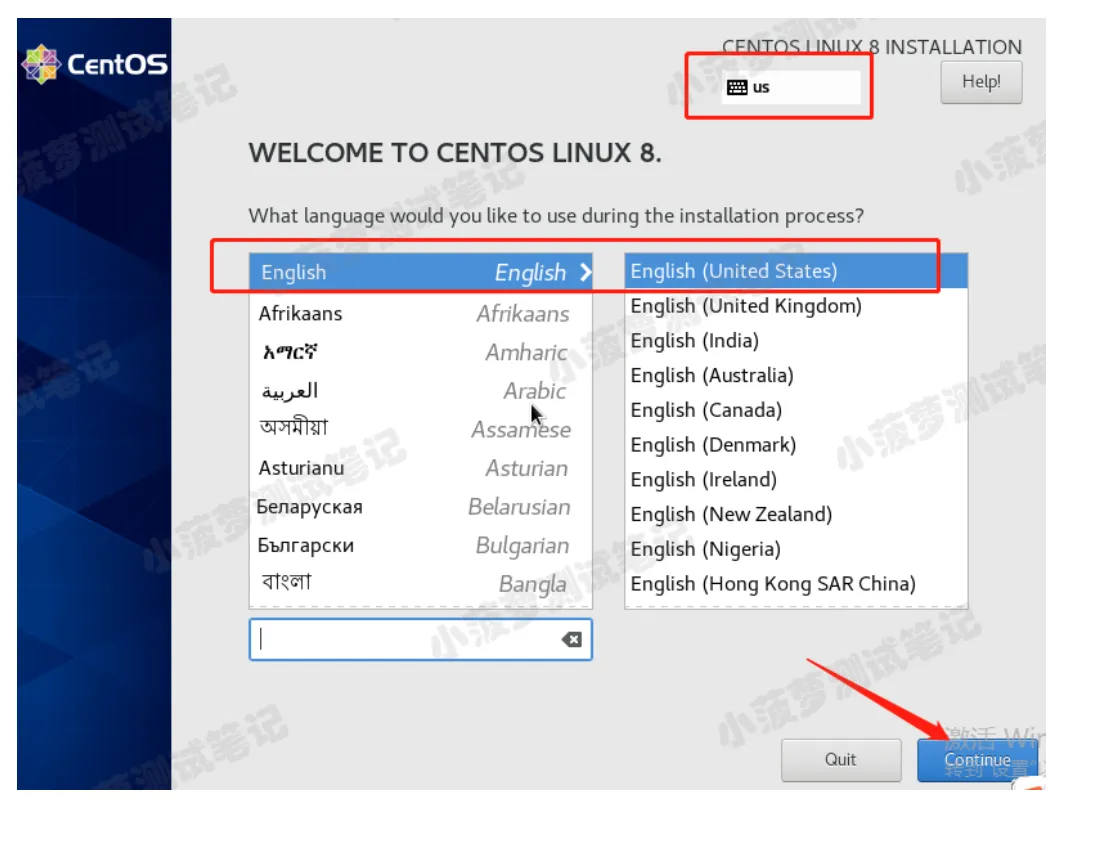Choose English (Denmark) locale
1095x841 pixels.
coord(796,445)
